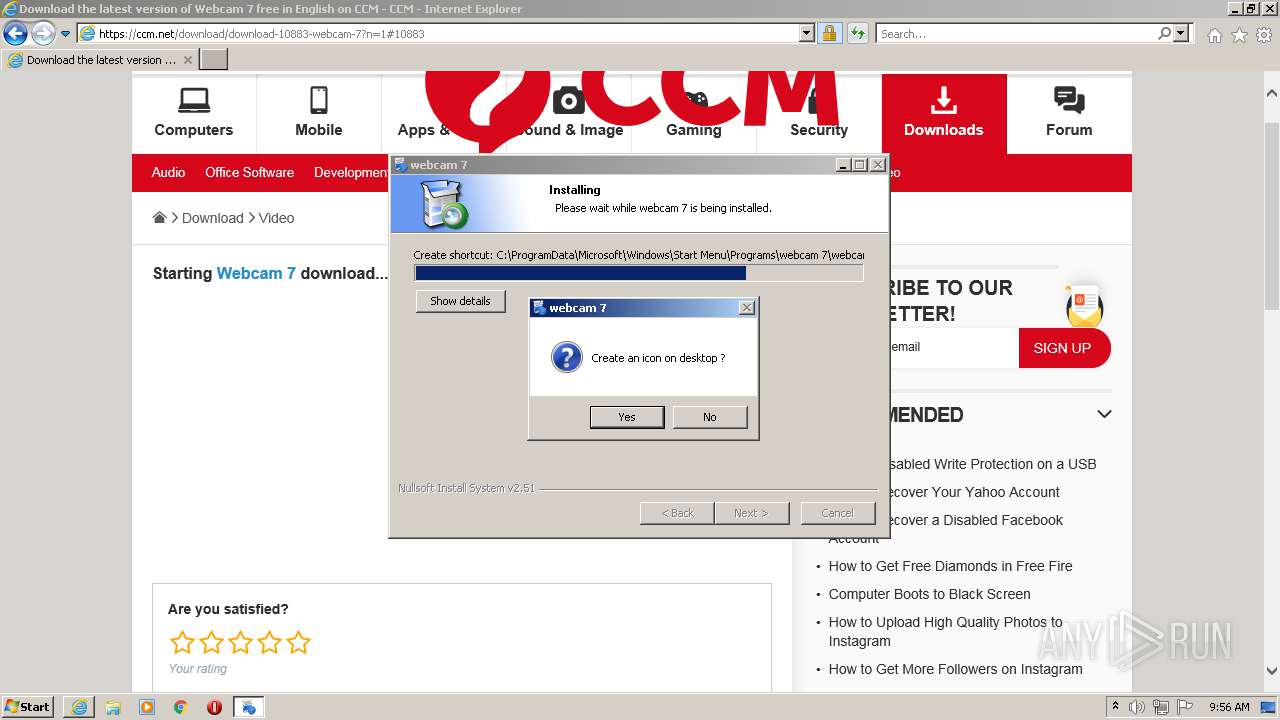The width and height of the screenshot is (1280, 720).
Task: Click Internet Explorer taskbar icon
Action: tap(79, 707)
